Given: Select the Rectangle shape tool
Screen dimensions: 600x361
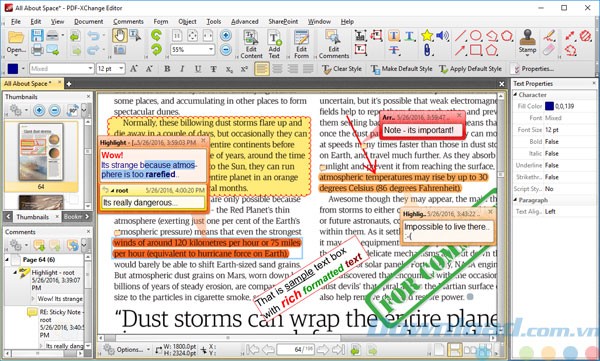Looking at the screenshot, I should (475, 50).
